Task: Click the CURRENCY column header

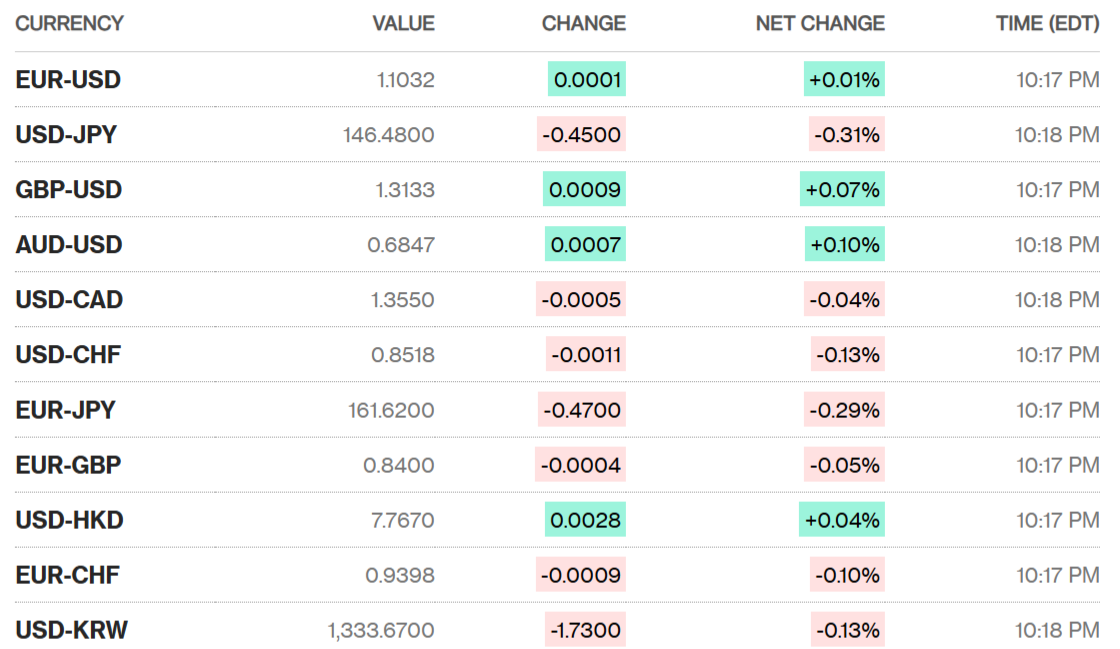Action: (x=70, y=23)
